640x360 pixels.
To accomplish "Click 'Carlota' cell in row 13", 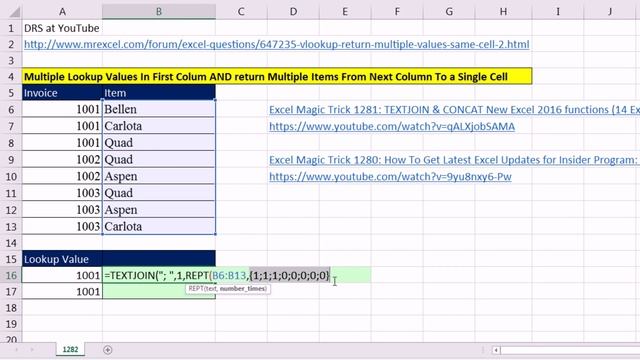I will click(159, 227).
